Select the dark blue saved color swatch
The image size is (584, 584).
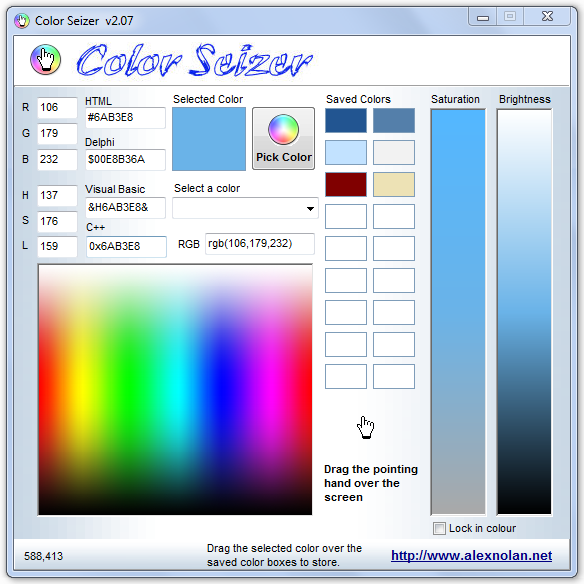[346, 120]
